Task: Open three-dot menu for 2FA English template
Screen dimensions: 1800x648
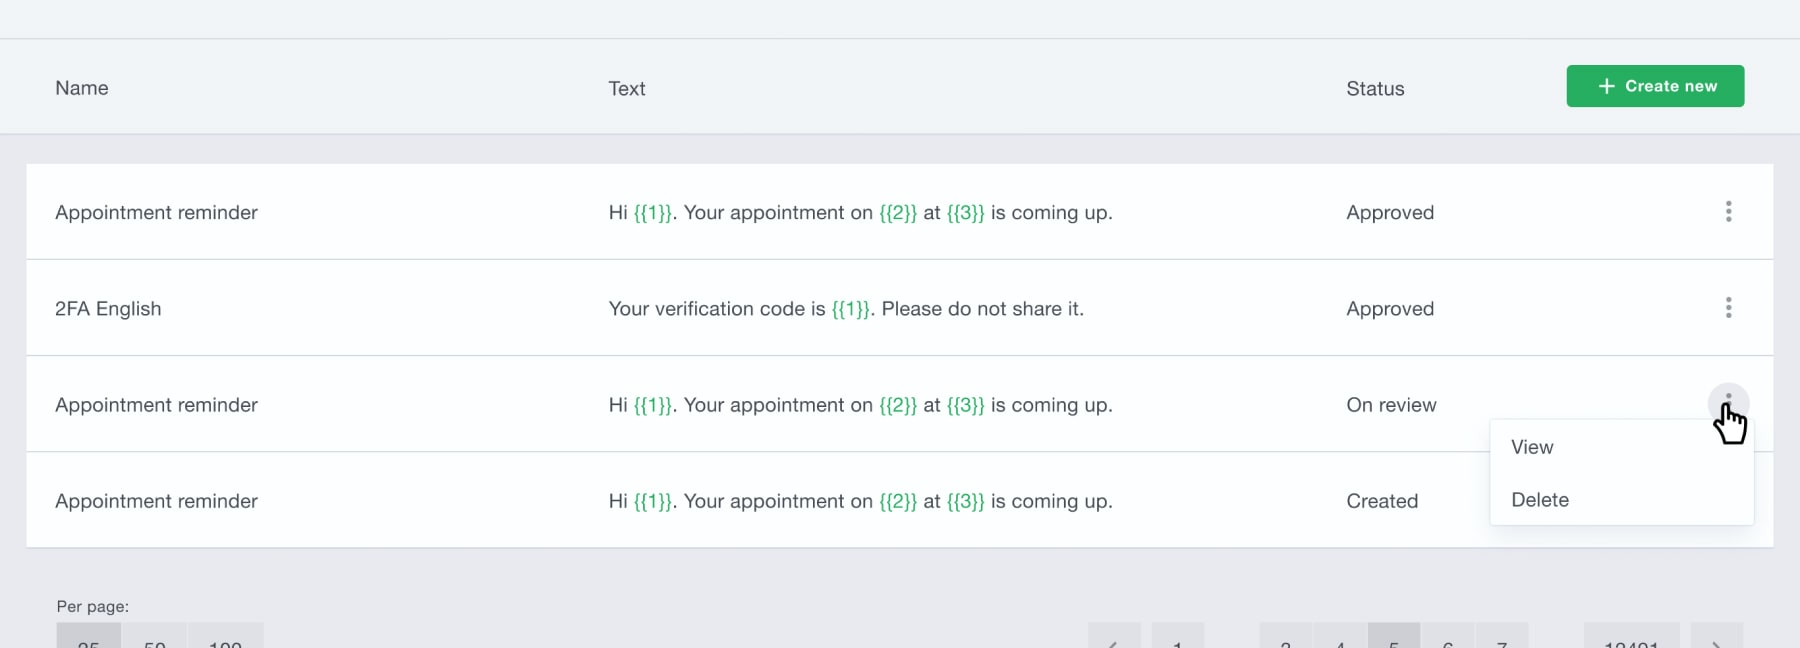Action: (1728, 307)
